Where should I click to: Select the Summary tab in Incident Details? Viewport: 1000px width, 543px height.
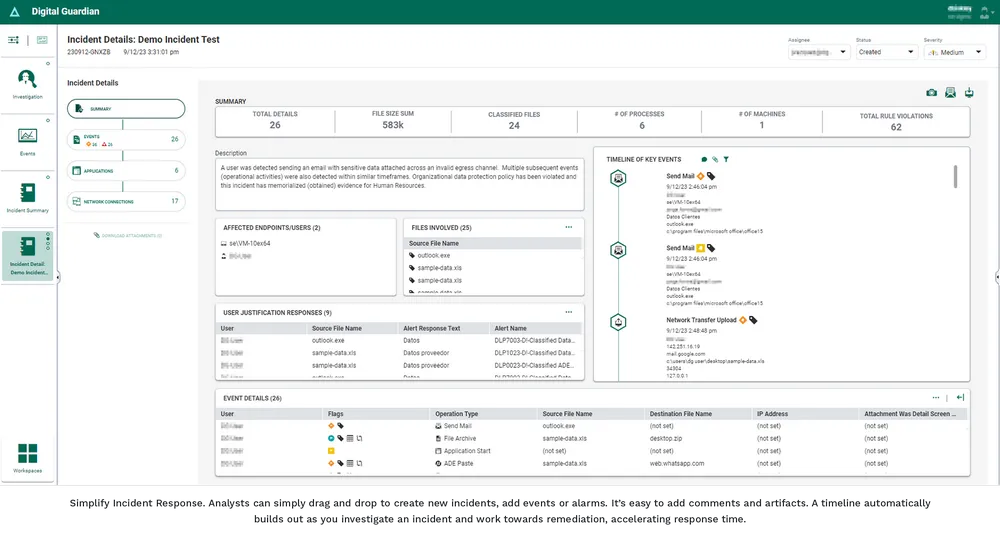click(x=126, y=108)
